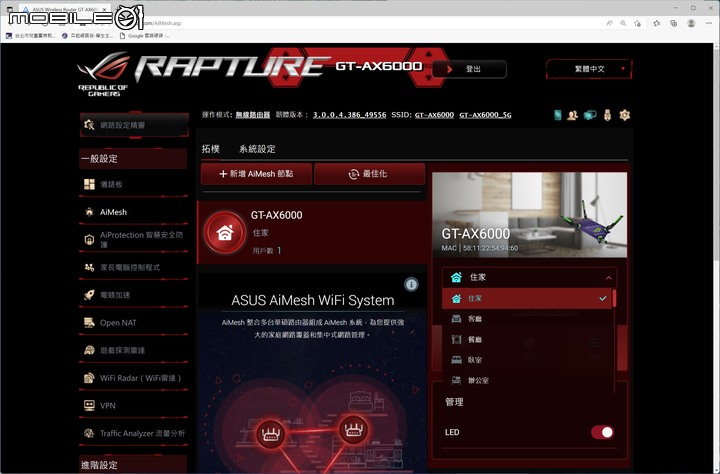Click the connected devices monitor status icon
The width and height of the screenshot is (720, 474).
pyautogui.click(x=590, y=115)
